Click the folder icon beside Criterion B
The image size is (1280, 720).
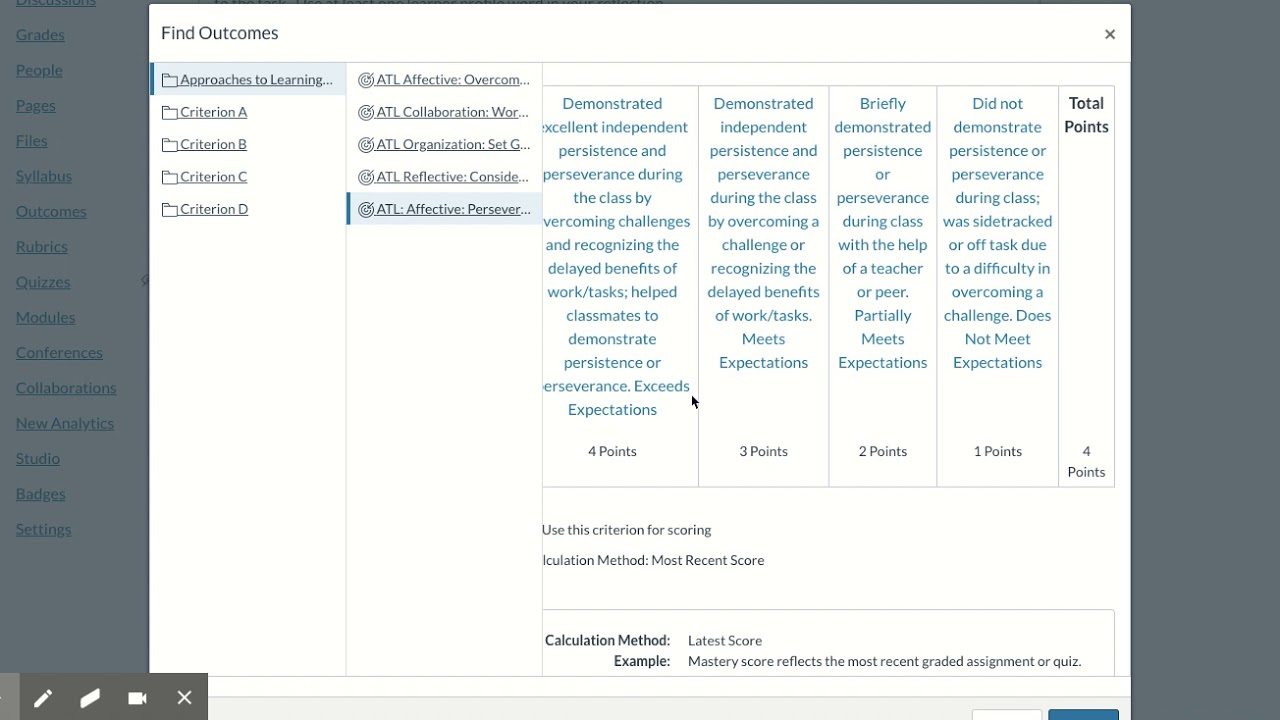coord(169,145)
